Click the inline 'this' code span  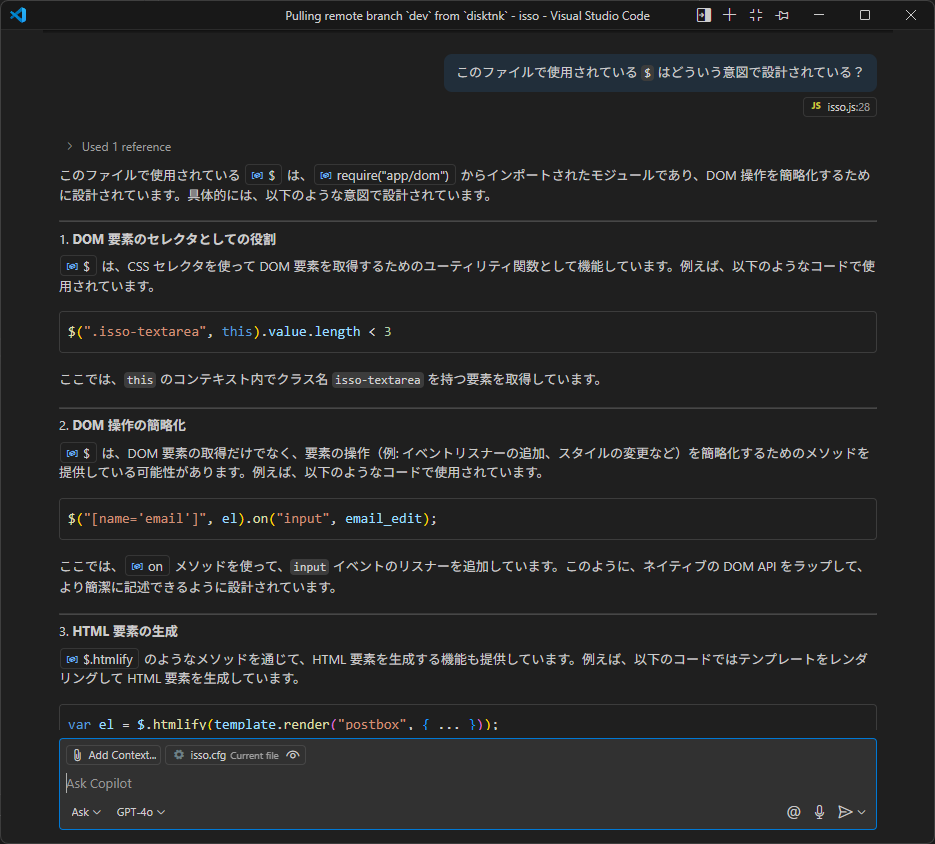tap(140, 380)
